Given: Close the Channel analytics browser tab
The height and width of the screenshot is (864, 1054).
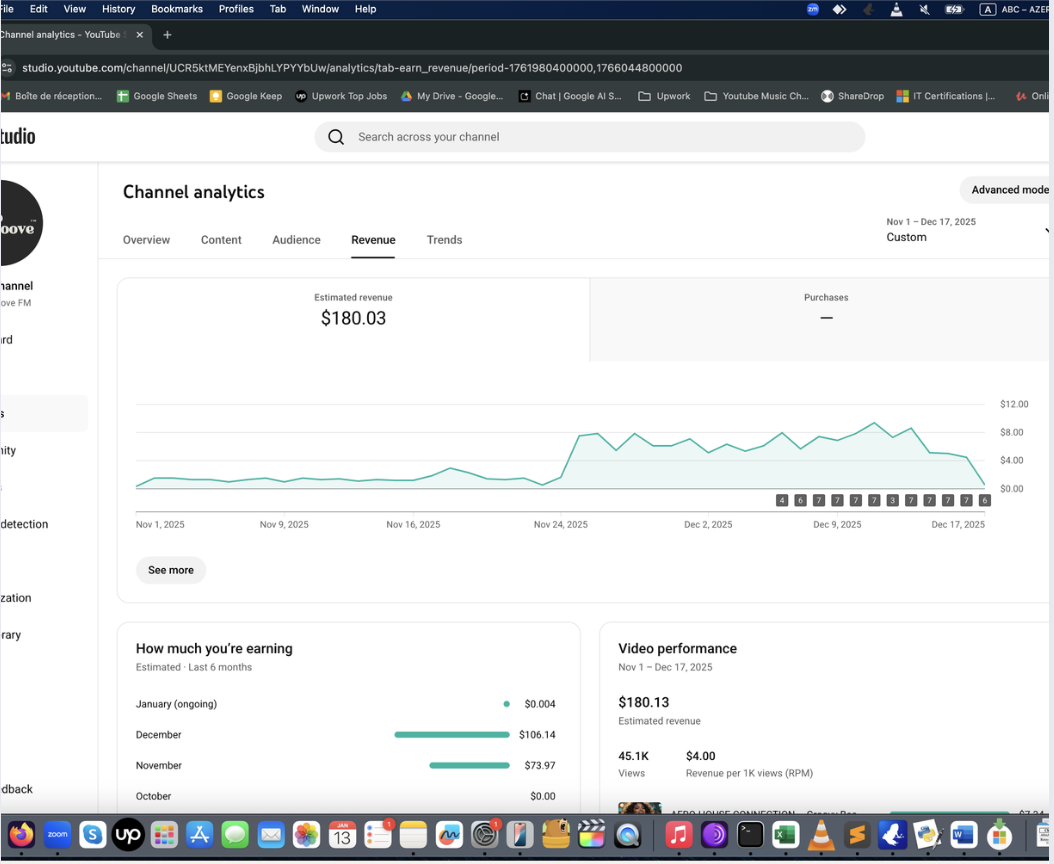Looking at the screenshot, I should pos(139,35).
